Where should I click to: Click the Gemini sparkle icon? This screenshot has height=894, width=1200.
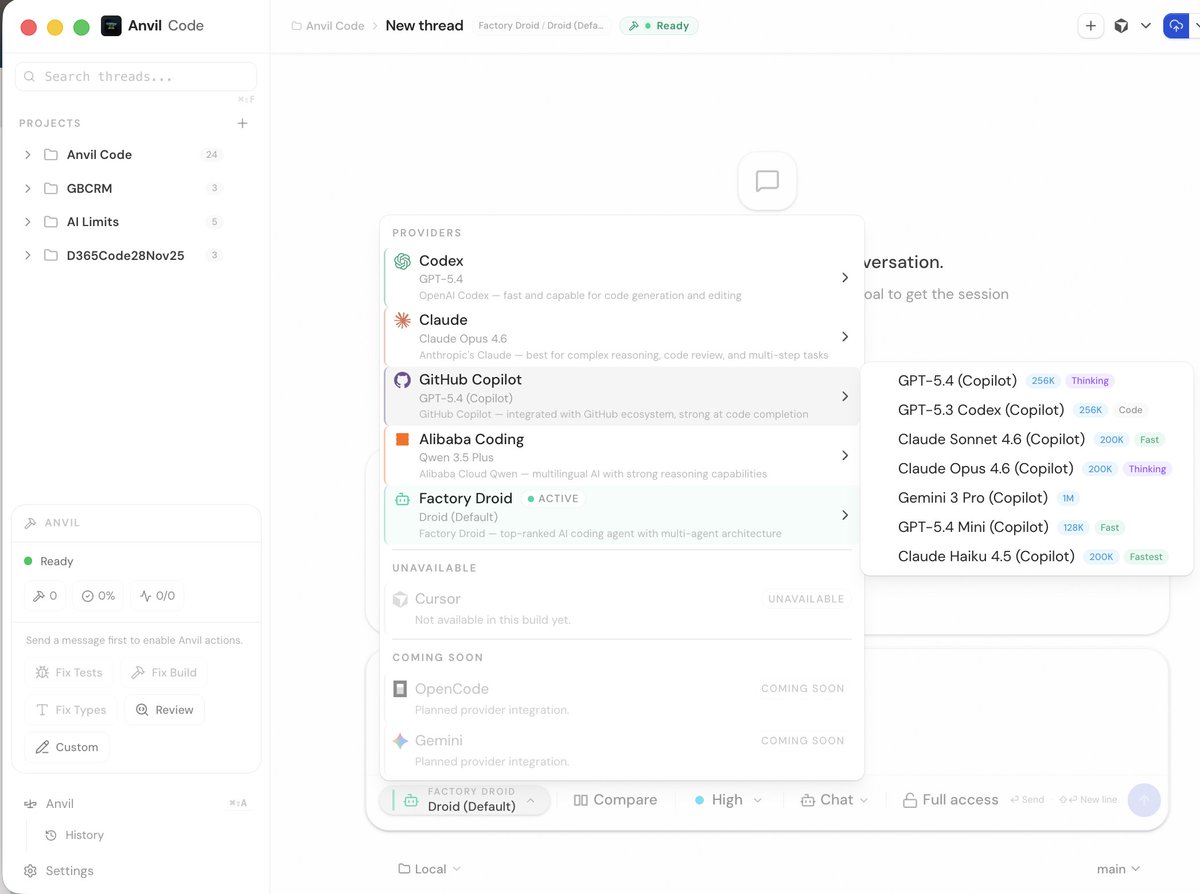pos(400,741)
